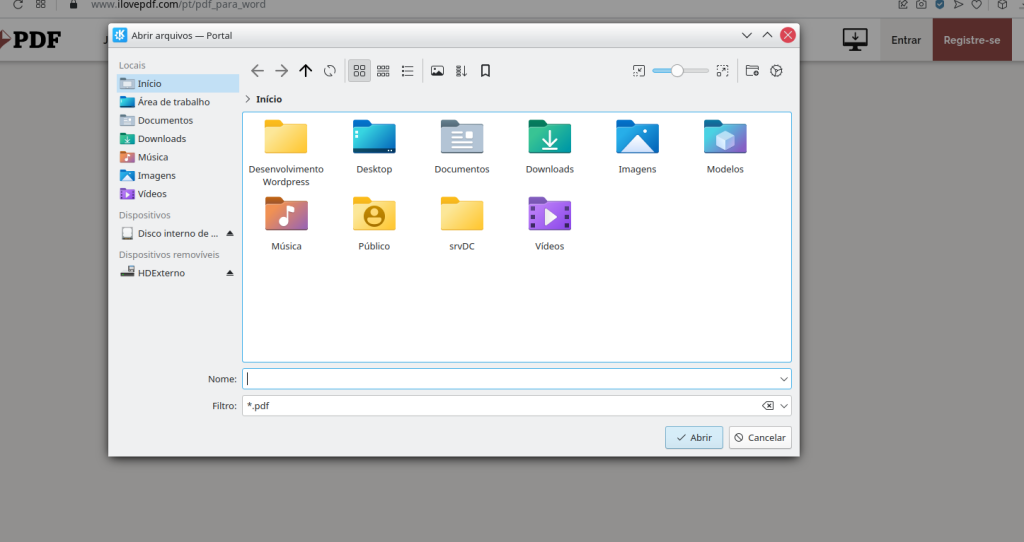Reload the current folder view
1024x542 pixels.
[330, 71]
